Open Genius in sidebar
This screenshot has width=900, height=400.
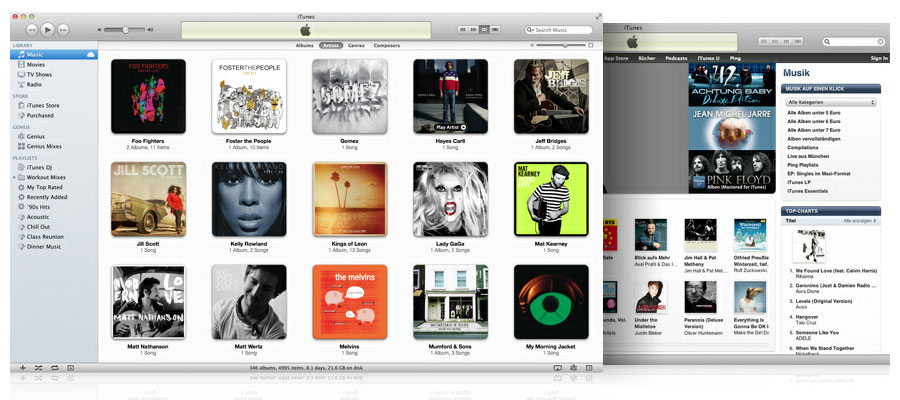coord(54,137)
